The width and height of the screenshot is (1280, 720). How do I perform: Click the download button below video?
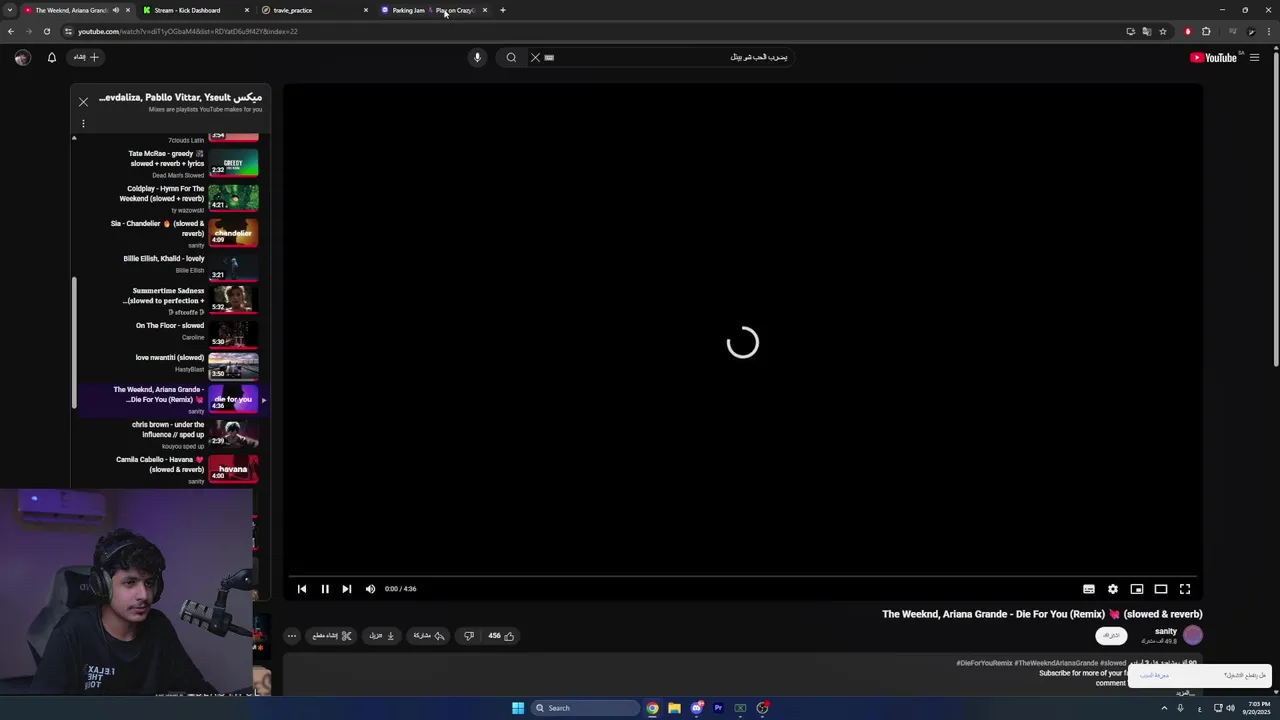382,636
